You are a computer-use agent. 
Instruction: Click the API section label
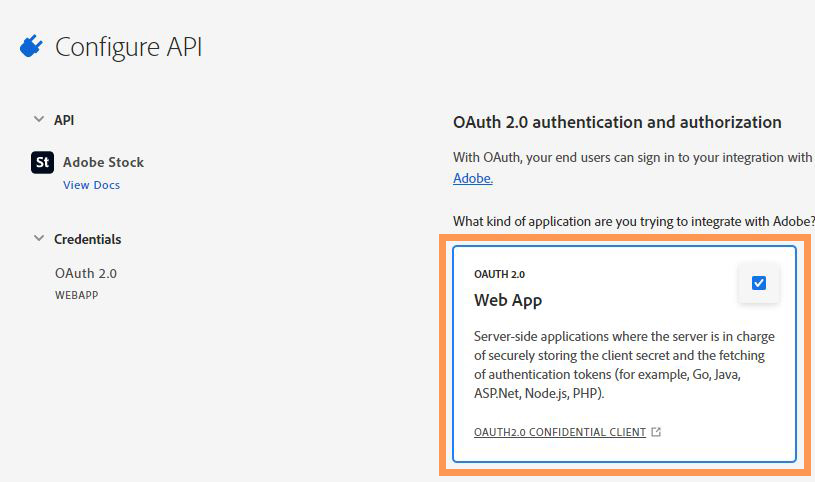(x=64, y=120)
